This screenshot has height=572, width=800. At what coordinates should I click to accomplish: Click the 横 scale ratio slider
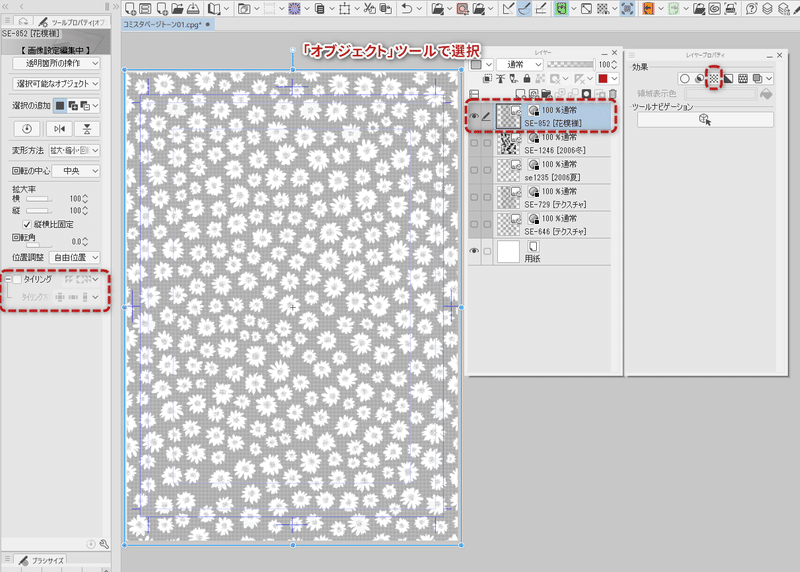[39, 198]
